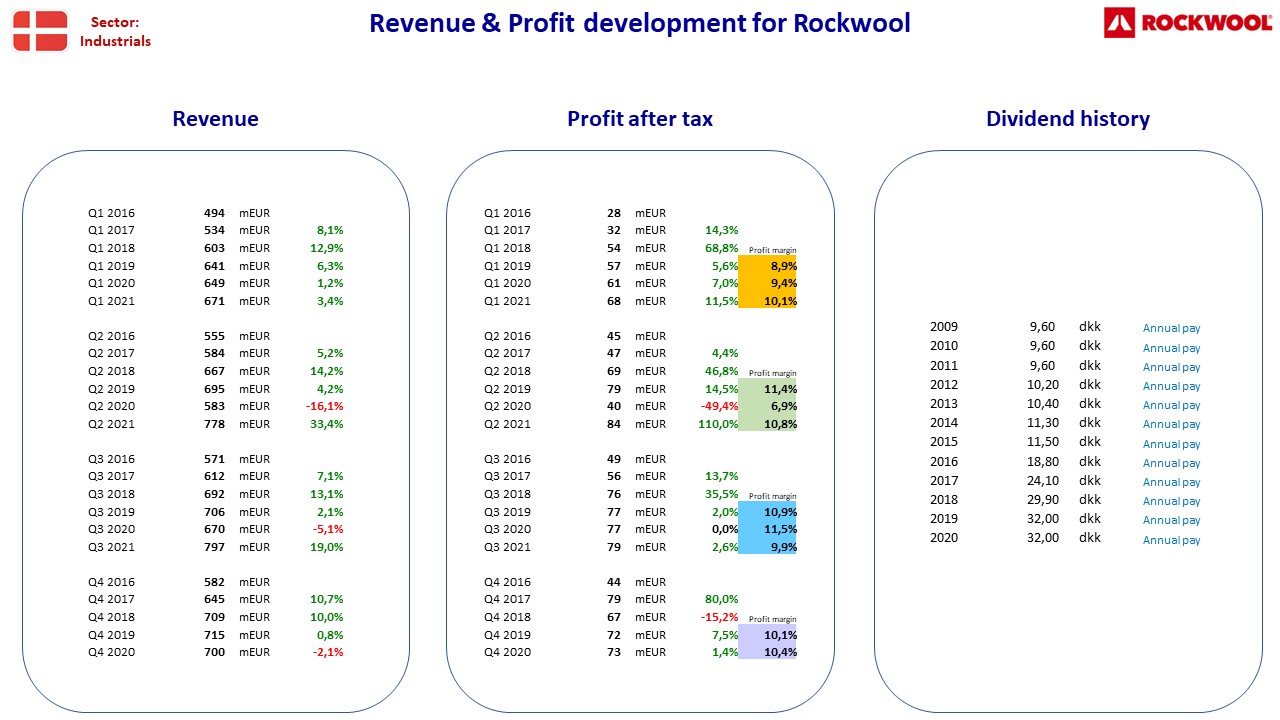
Task: Click Q1 2016 revenue value 494
Action: point(214,213)
